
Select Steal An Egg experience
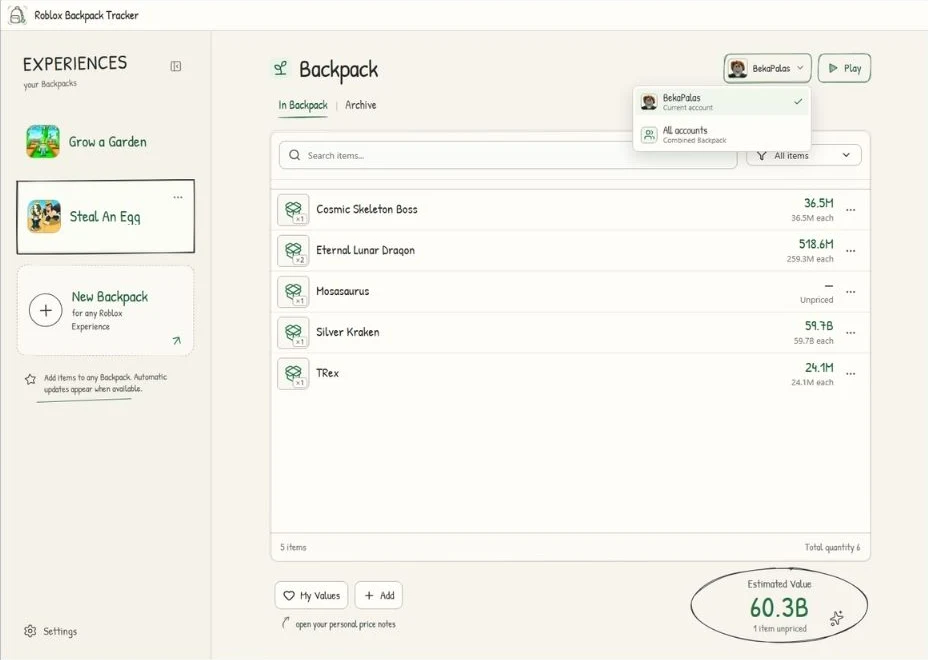105,217
